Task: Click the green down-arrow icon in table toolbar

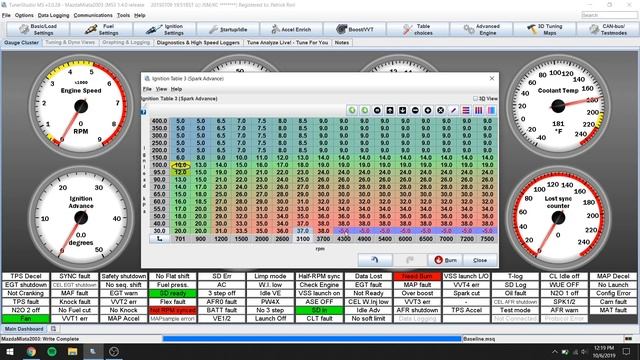Action: 364,110
